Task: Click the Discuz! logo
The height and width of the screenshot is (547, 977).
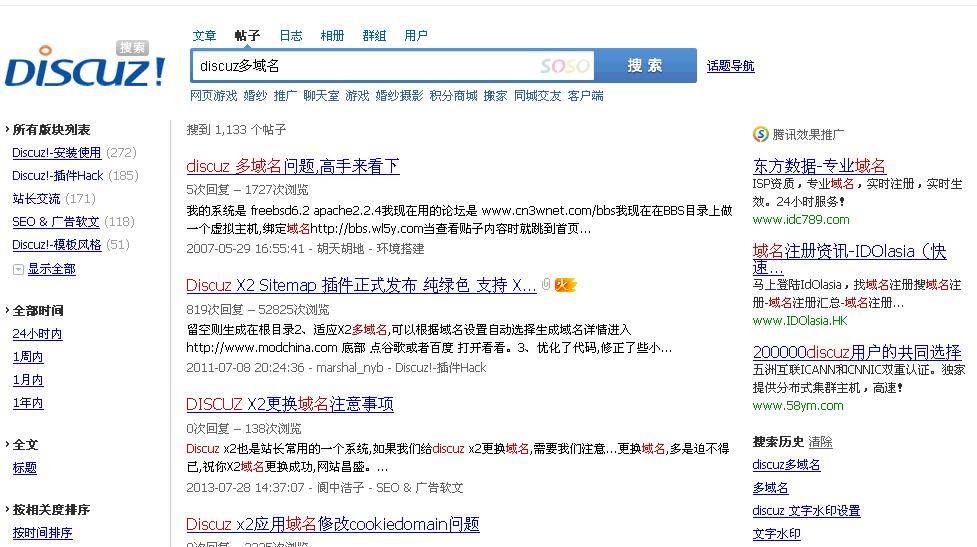Action: coord(85,65)
